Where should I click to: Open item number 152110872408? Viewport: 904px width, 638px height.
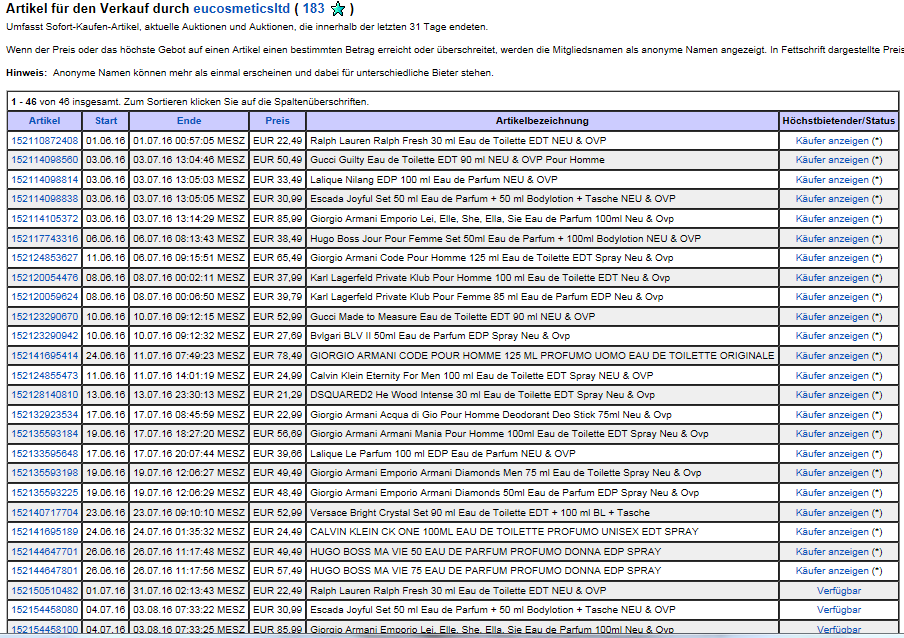pyautogui.click(x=45, y=141)
